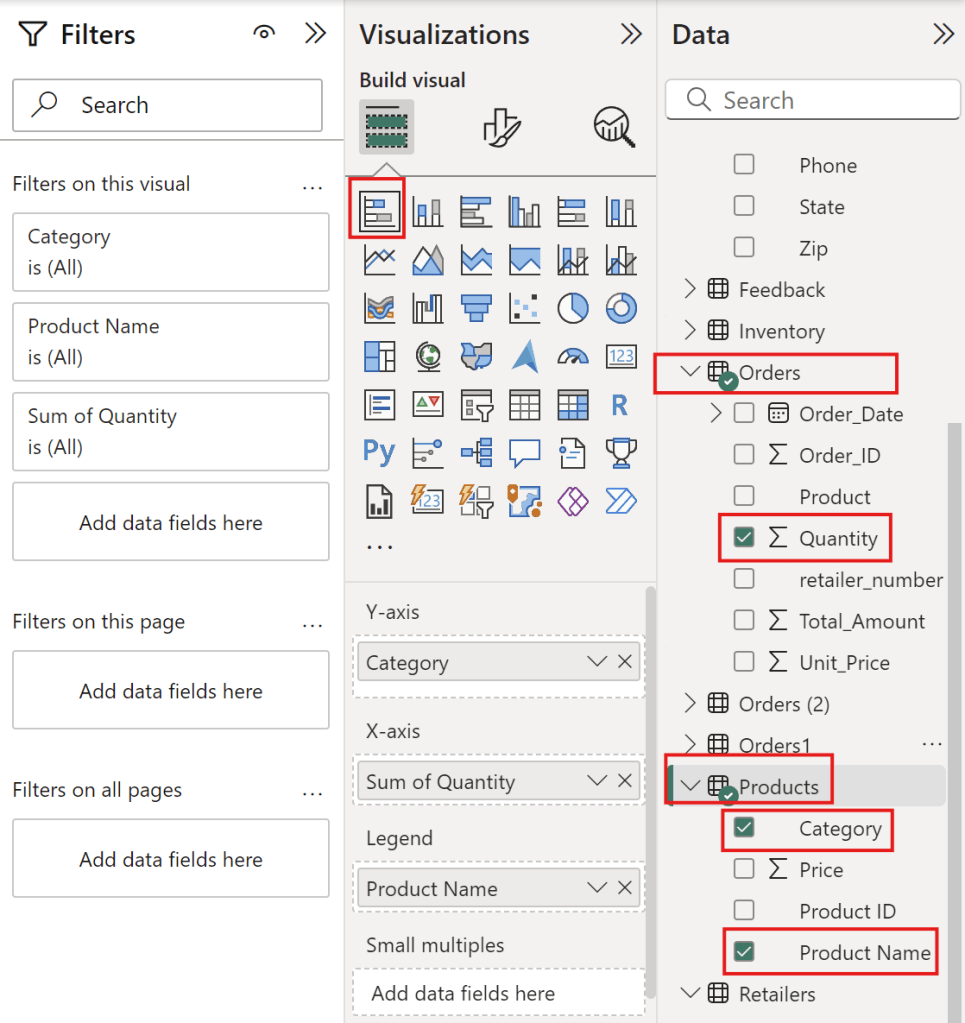The width and height of the screenshot is (965, 1023).
Task: Switch to the Analytics tab
Action: coord(613,129)
